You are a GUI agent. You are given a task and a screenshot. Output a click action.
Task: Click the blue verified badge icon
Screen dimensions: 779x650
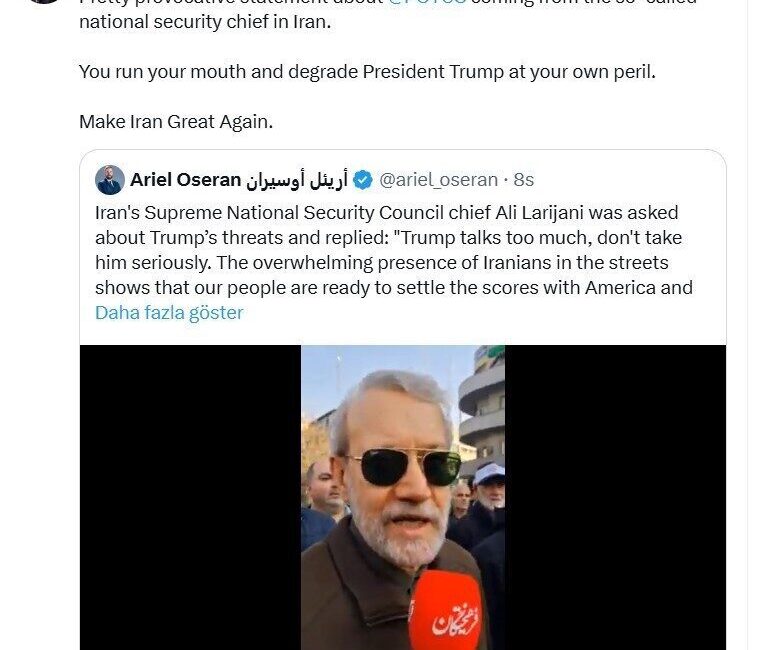tap(363, 180)
